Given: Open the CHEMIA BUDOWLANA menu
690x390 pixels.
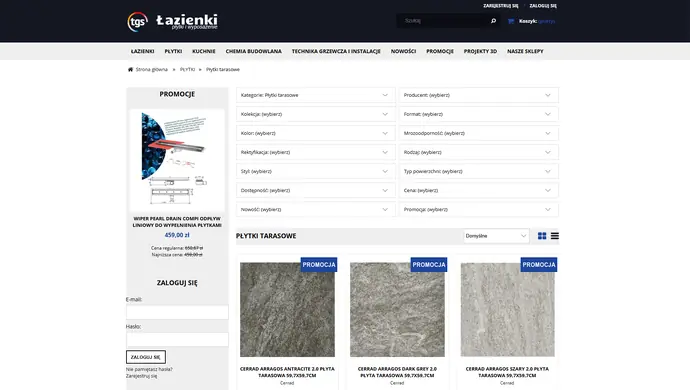Looking at the screenshot, I should point(253,52).
